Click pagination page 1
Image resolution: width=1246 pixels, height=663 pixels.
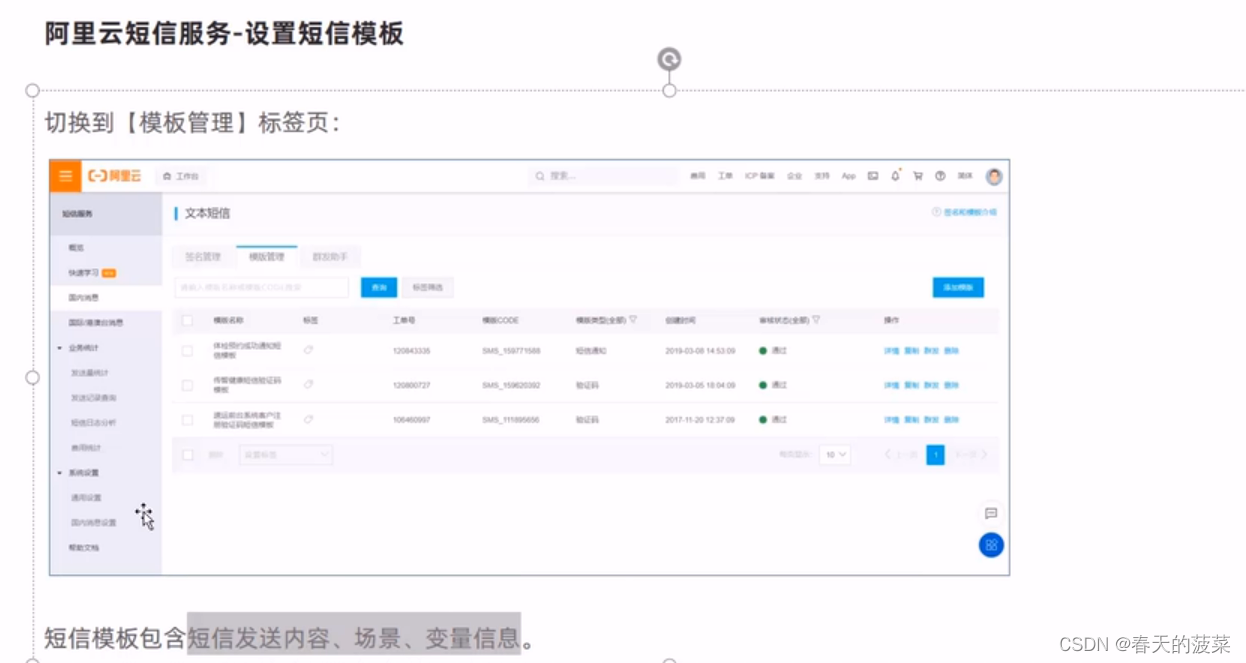point(935,455)
